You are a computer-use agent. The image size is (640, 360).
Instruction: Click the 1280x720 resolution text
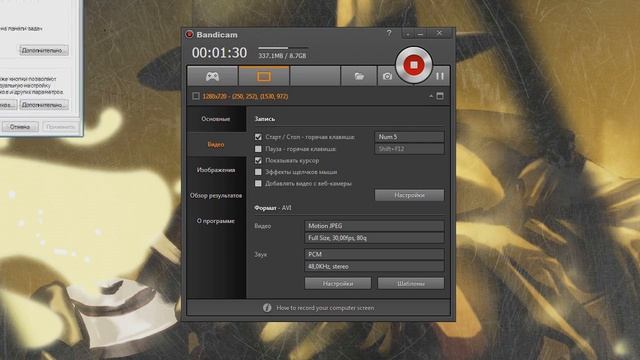245,96
